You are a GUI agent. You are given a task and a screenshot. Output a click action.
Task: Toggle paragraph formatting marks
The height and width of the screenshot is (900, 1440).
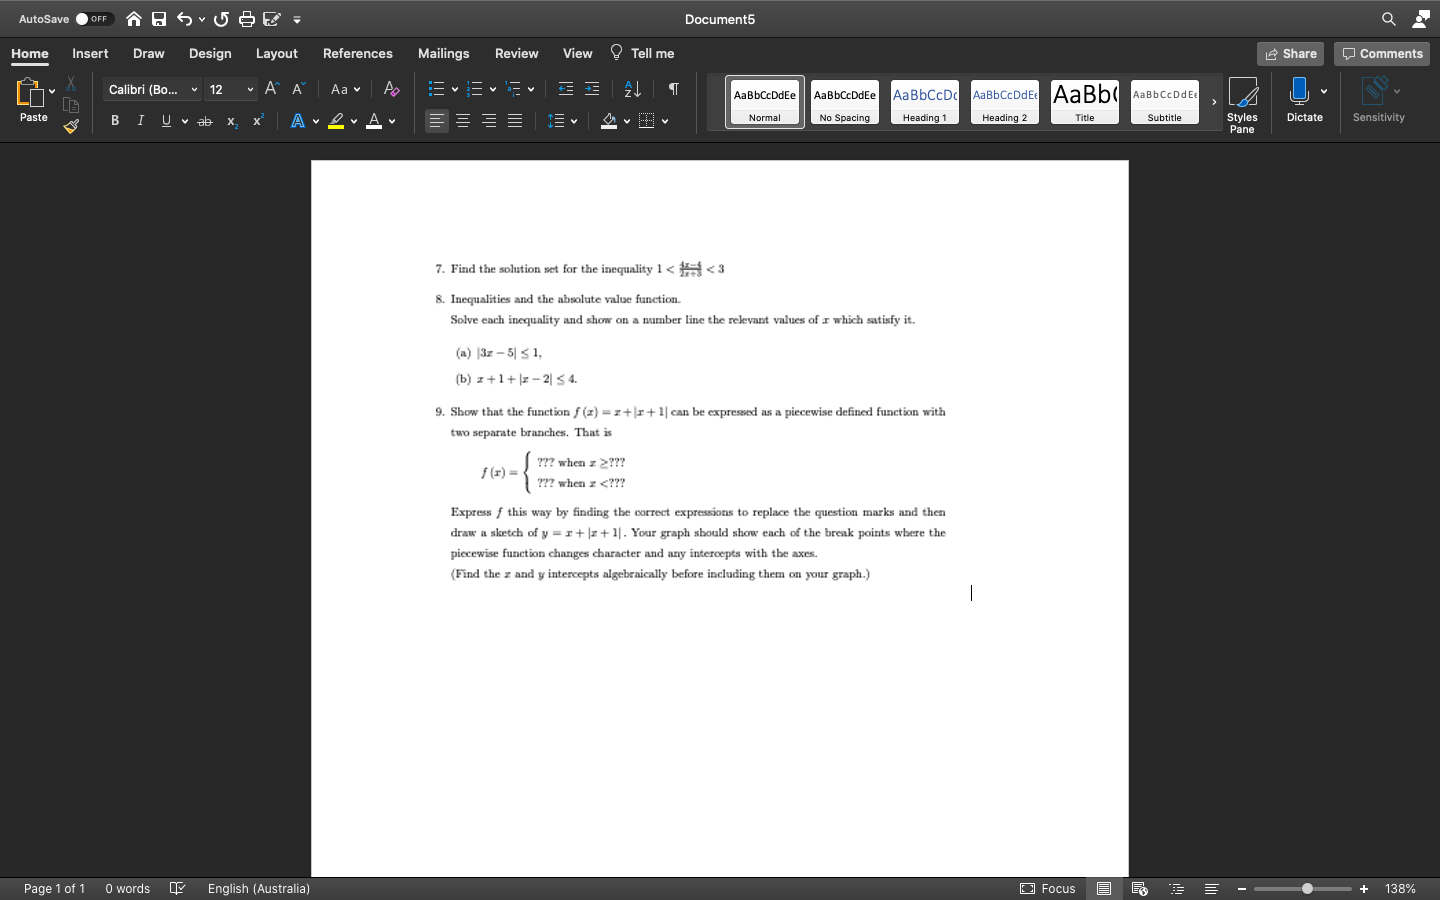(x=672, y=89)
